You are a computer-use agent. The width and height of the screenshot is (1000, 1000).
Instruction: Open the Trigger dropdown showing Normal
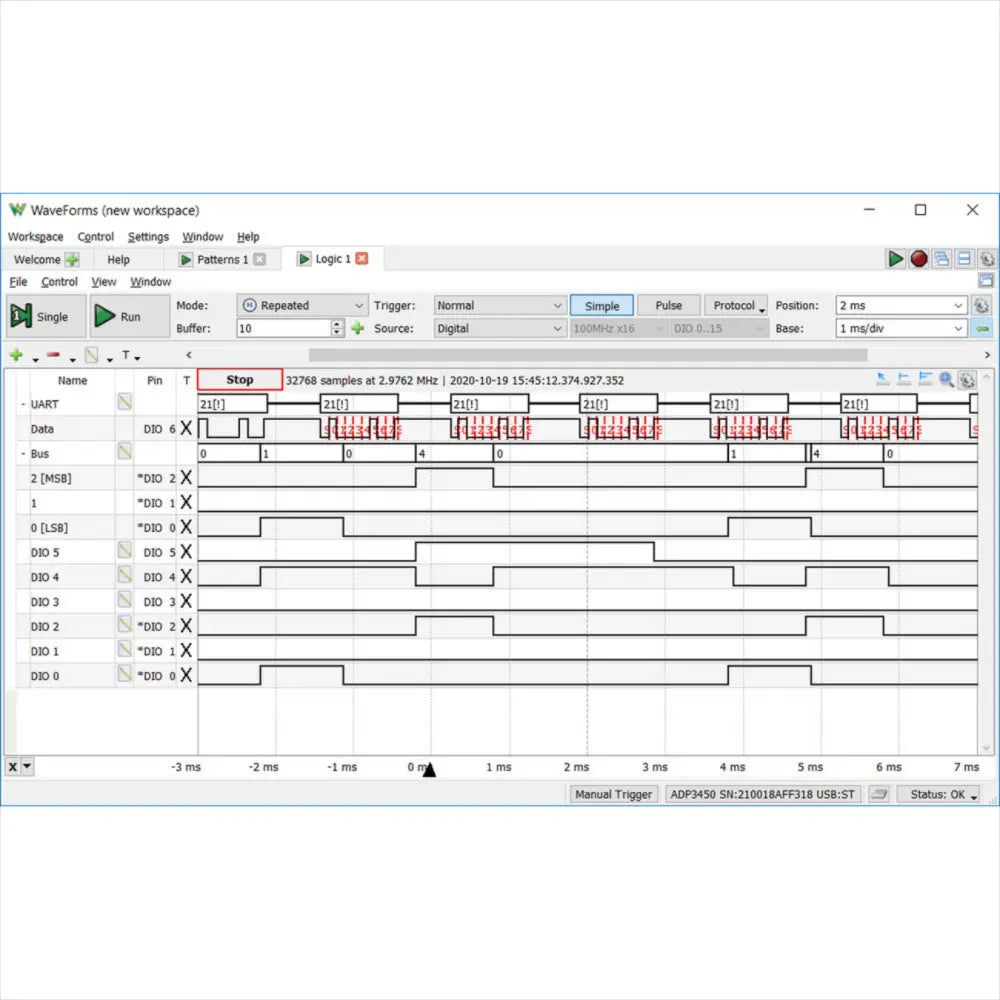click(x=501, y=306)
